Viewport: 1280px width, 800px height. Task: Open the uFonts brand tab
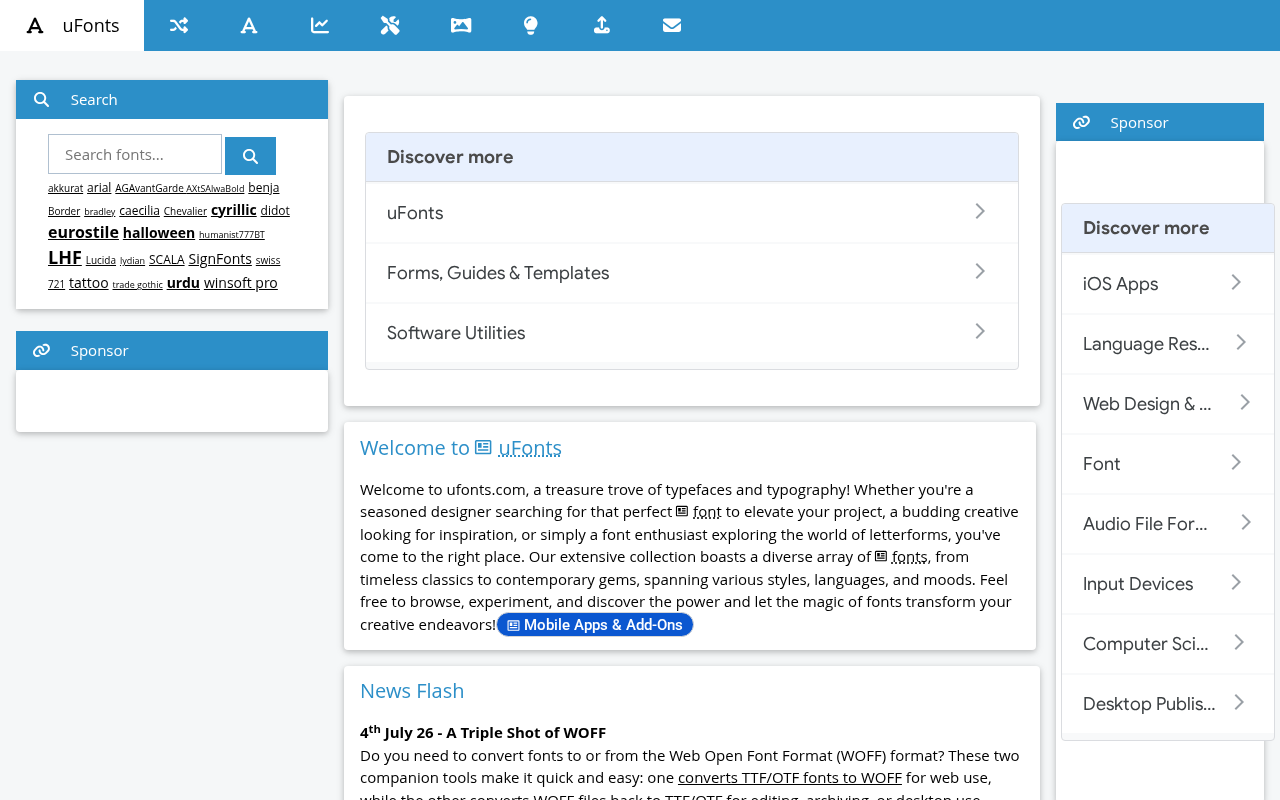(x=72, y=26)
